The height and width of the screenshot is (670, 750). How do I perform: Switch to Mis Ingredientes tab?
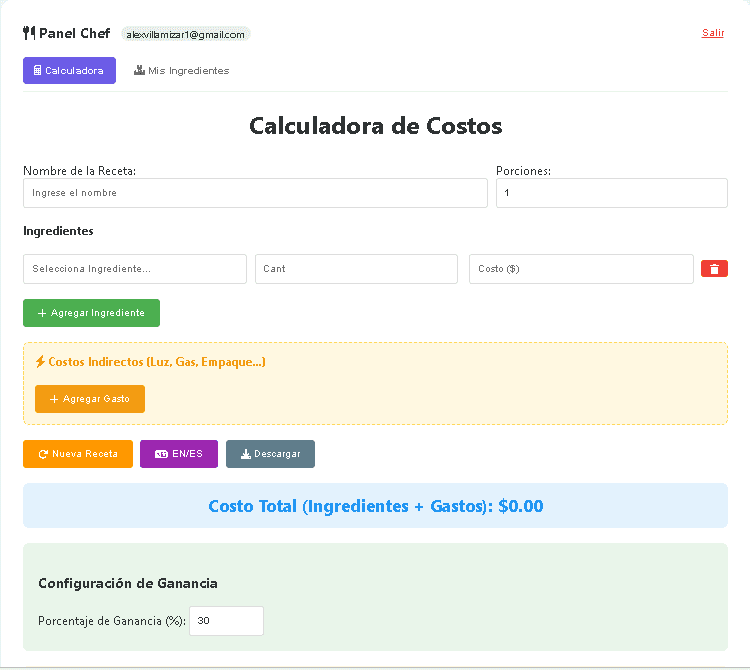click(x=181, y=70)
